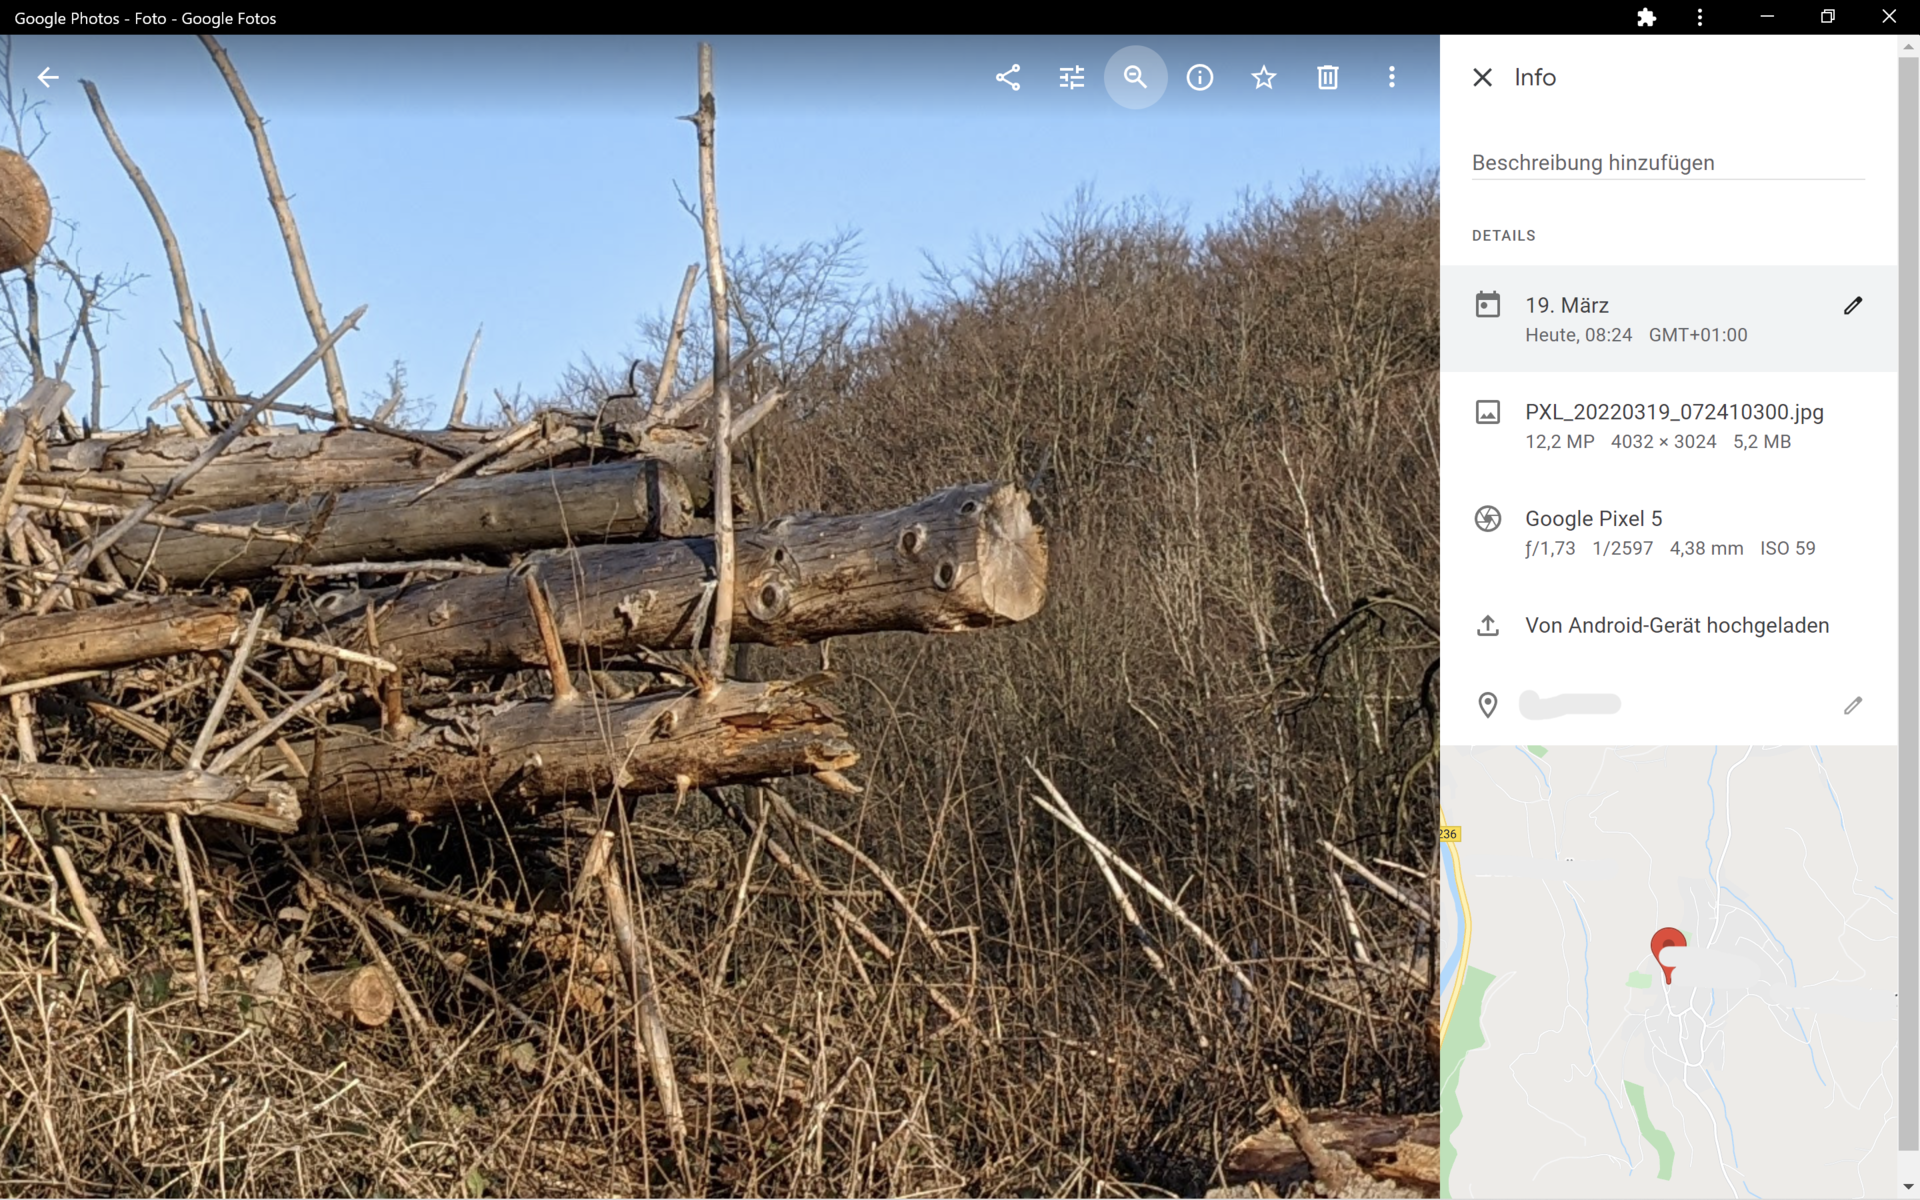Add a description in Beschreibung hinzufügen field

pyautogui.click(x=1668, y=163)
